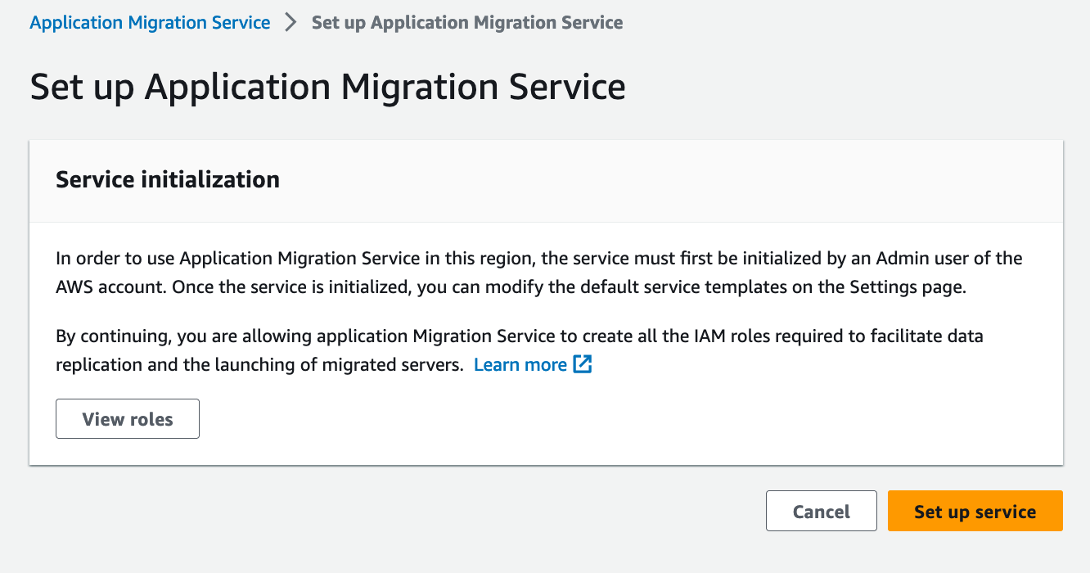This screenshot has width=1091, height=575.
Task: Click the breadcrumb chevron separator icon
Action: [291, 22]
